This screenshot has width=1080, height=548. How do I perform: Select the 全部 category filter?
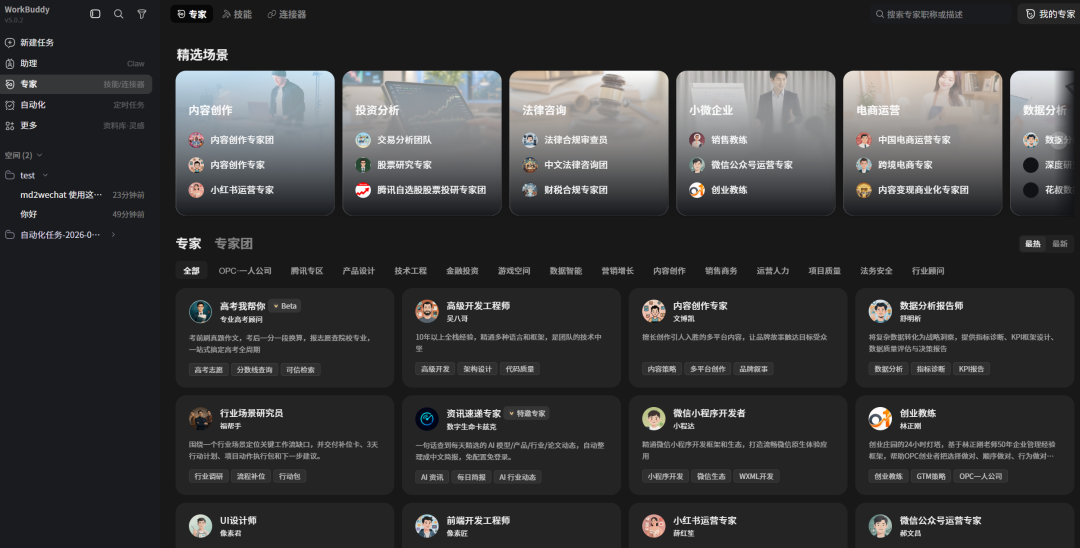click(191, 271)
